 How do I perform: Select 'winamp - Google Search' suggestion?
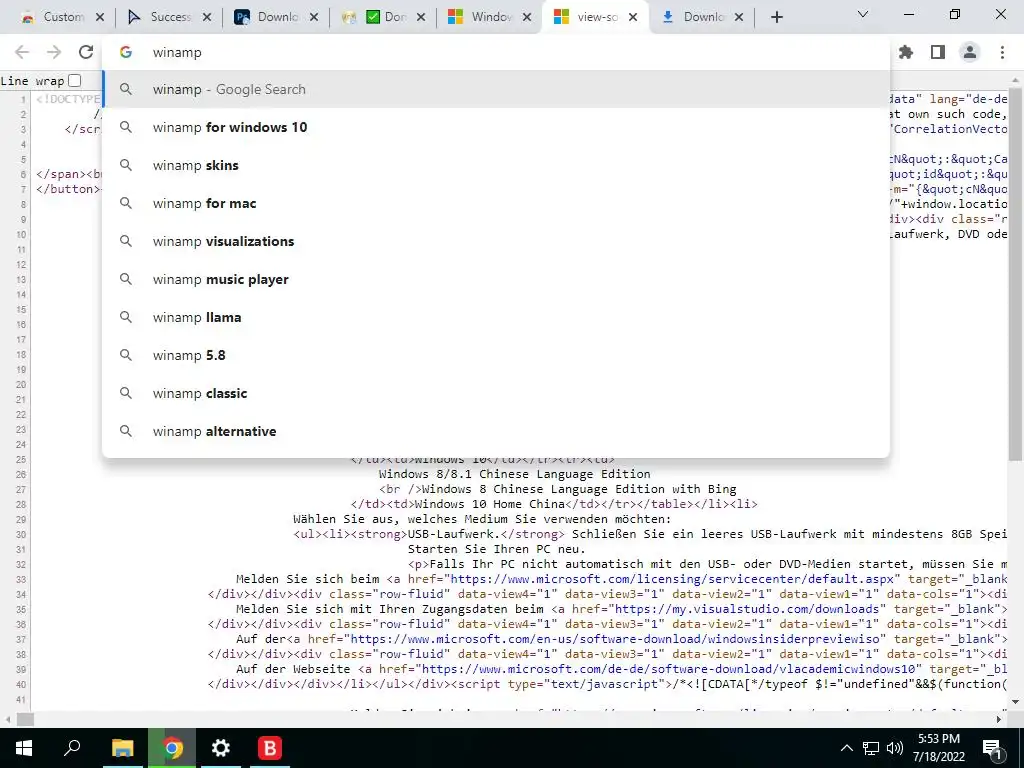[496, 89]
